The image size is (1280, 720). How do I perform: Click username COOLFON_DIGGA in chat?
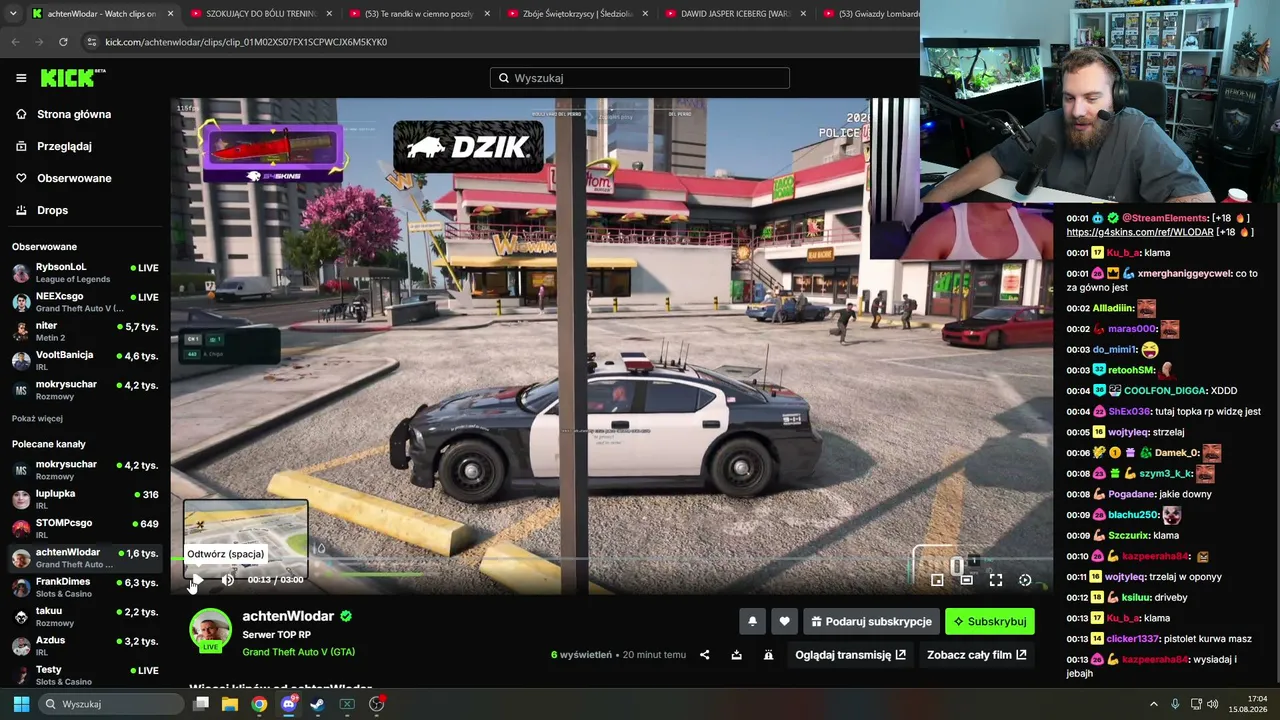[x=1166, y=391]
